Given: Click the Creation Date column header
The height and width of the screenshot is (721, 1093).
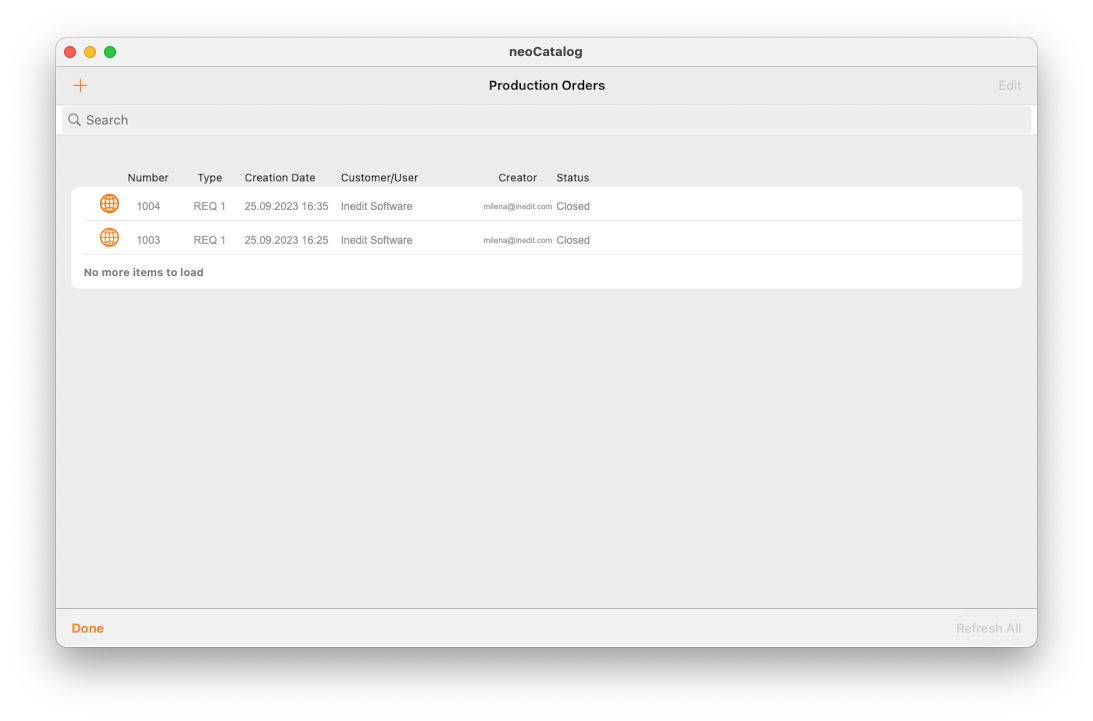Looking at the screenshot, I should [x=280, y=178].
